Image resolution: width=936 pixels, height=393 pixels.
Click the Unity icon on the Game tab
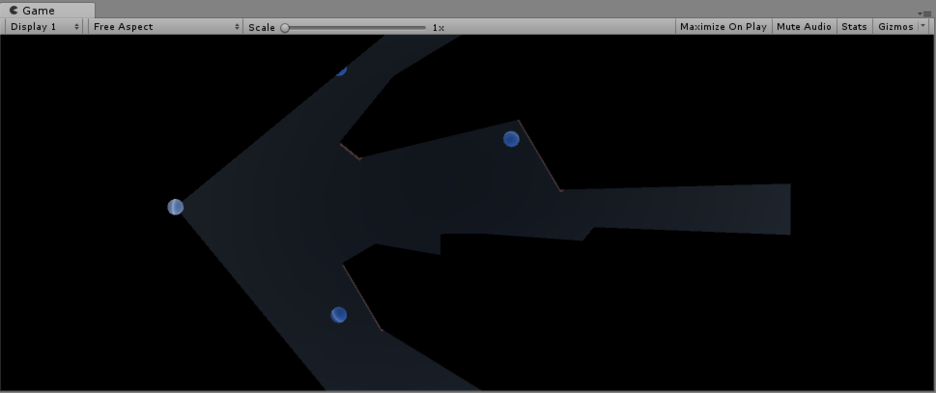click(x=14, y=10)
